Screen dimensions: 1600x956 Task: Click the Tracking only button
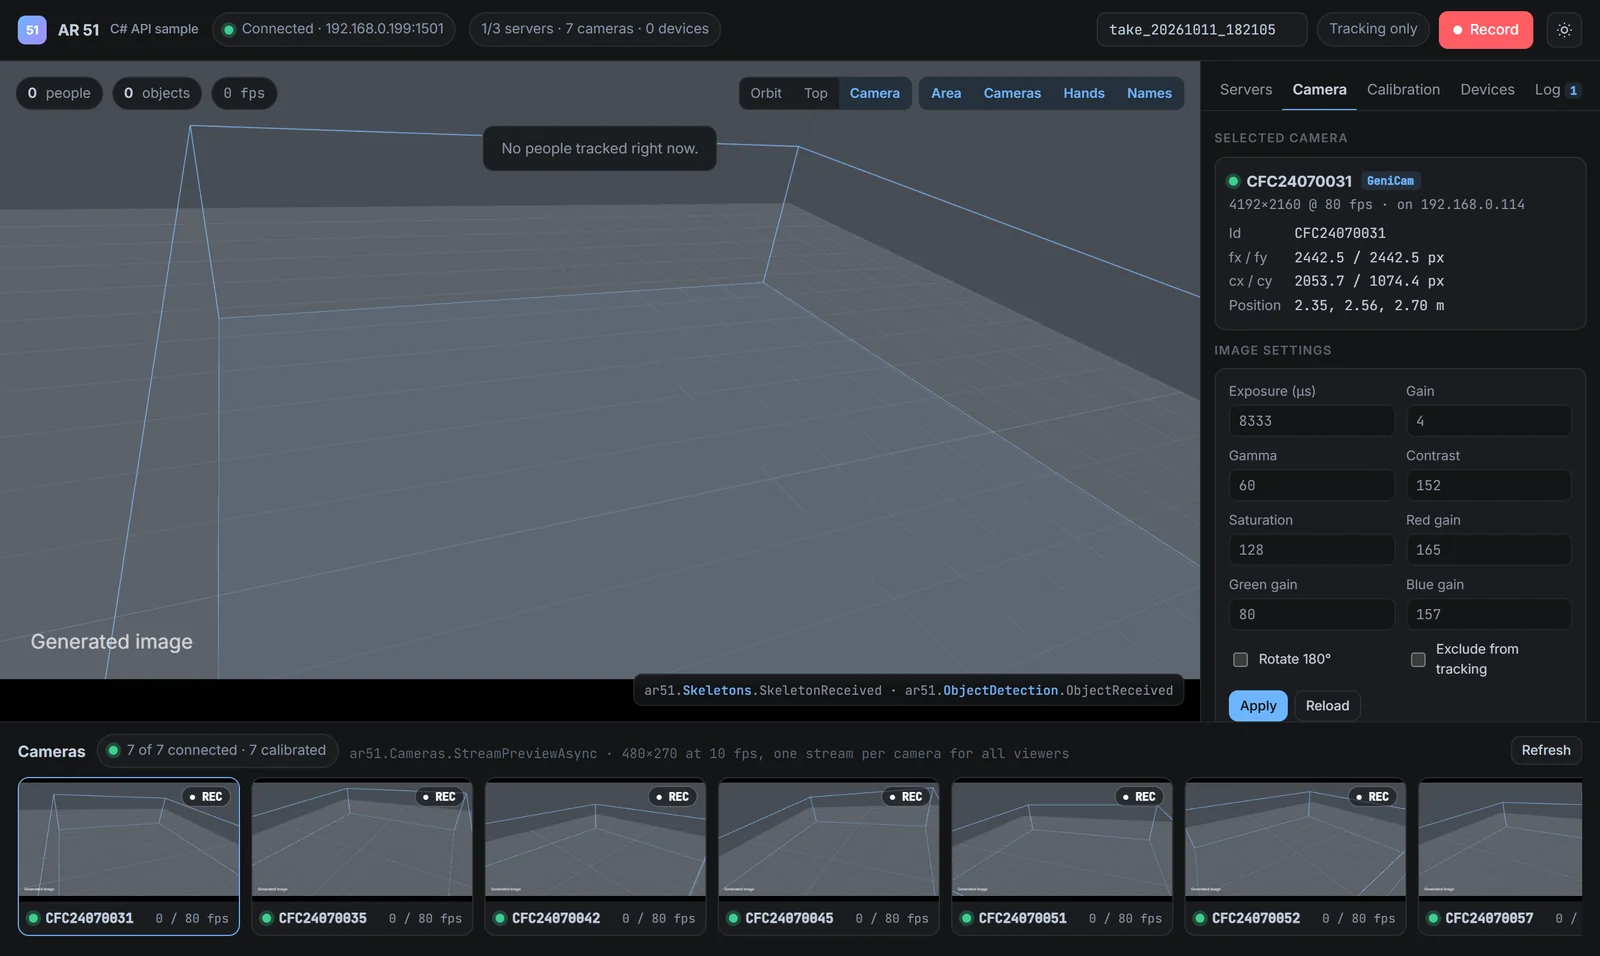pos(1373,29)
